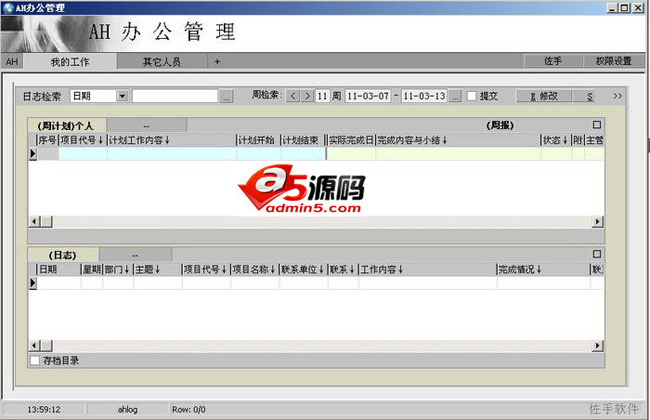650x420 pixels.
Task: Add a new tab with plus
Action: pyautogui.click(x=217, y=62)
